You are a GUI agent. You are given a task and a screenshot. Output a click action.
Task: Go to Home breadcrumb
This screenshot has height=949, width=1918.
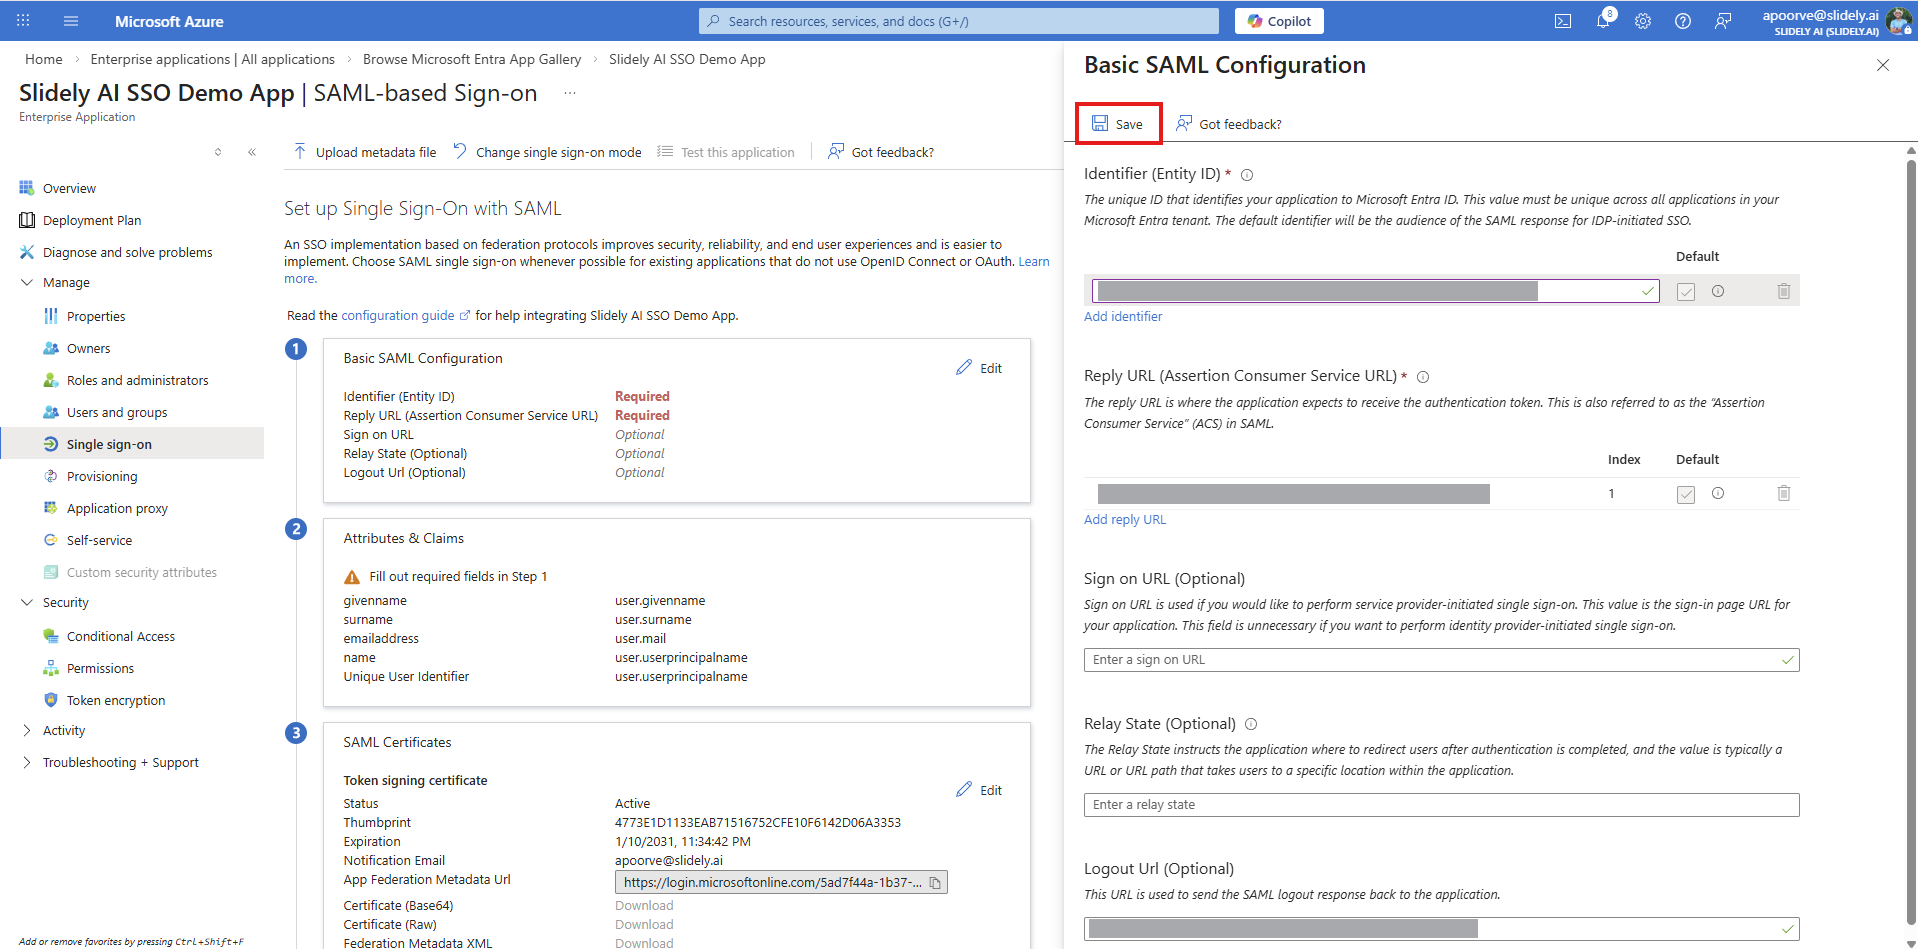tap(44, 59)
